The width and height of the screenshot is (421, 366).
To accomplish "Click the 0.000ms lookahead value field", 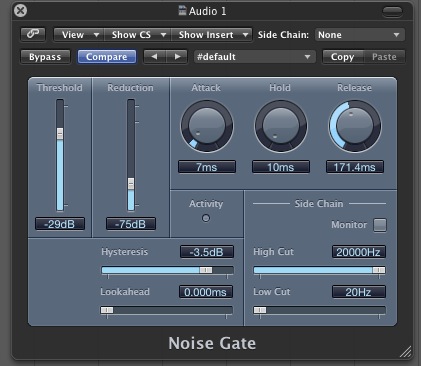I will [x=206, y=292].
